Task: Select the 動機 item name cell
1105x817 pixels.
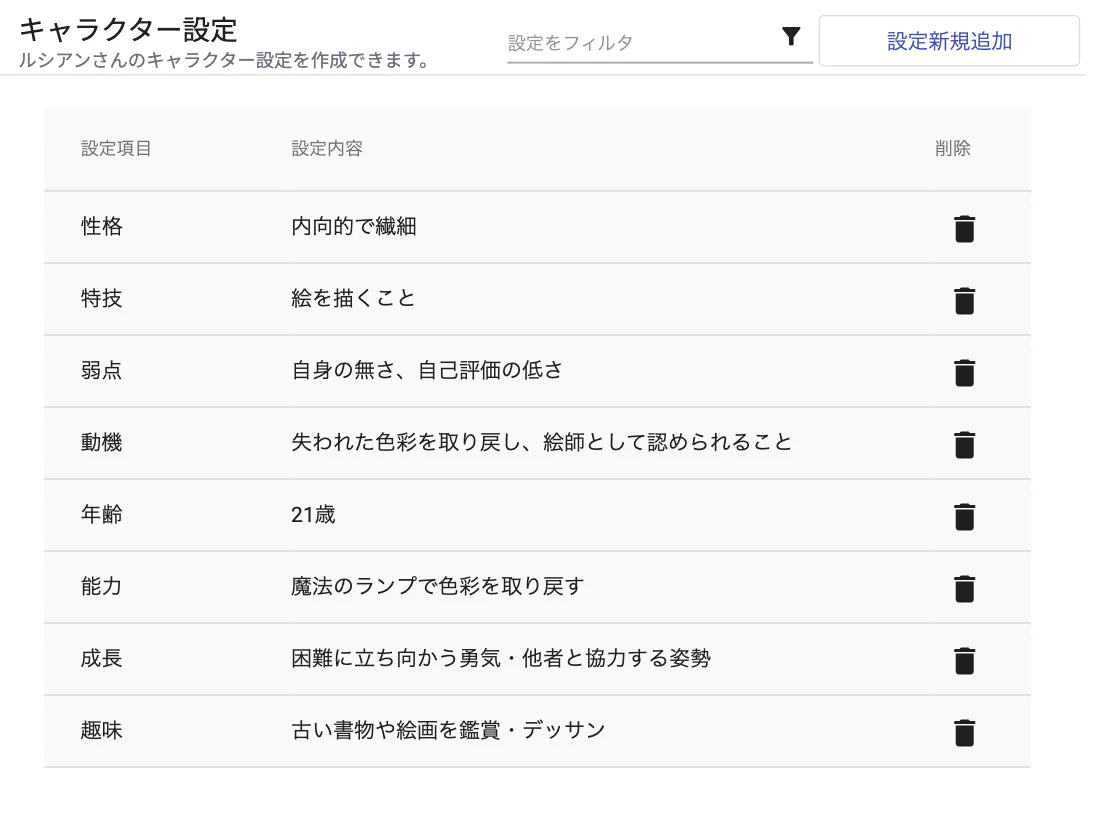Action: [x=102, y=443]
